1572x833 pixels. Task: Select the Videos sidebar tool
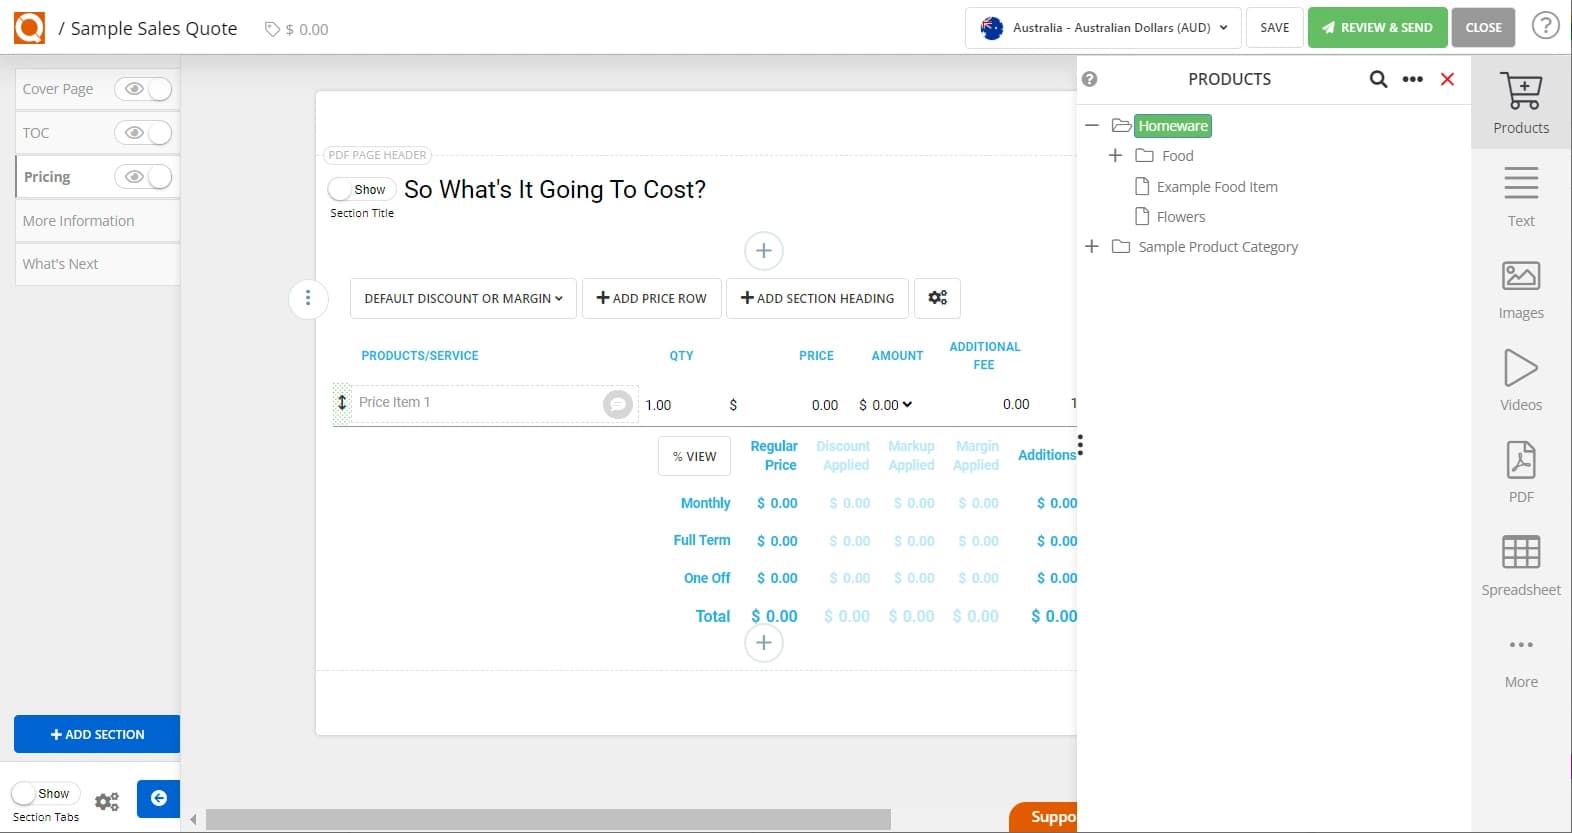pos(1521,381)
